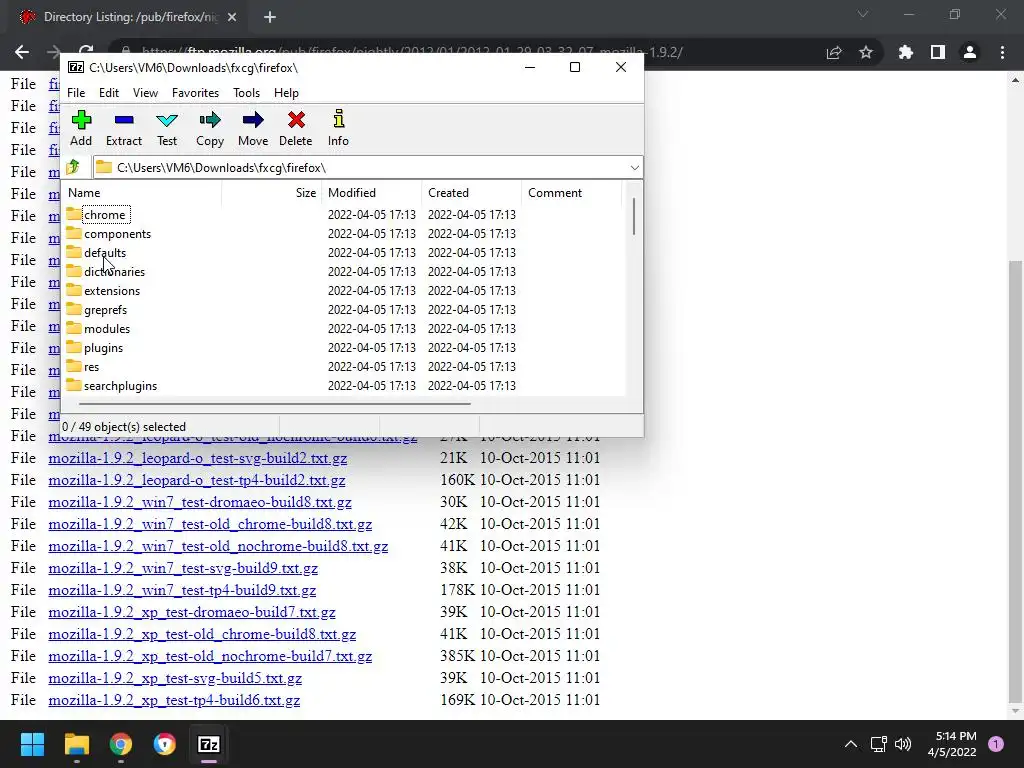This screenshot has width=1024, height=768.
Task: Close the Directory Listing tab
Action: (x=232, y=17)
